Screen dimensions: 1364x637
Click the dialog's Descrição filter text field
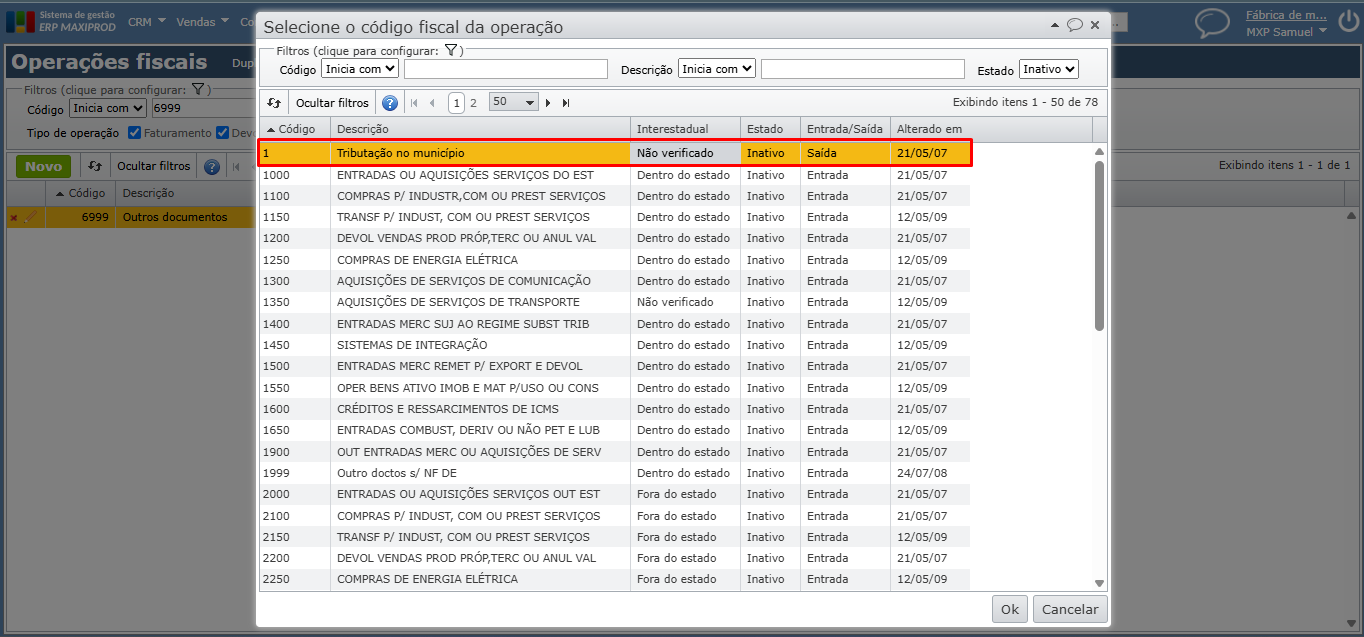863,69
